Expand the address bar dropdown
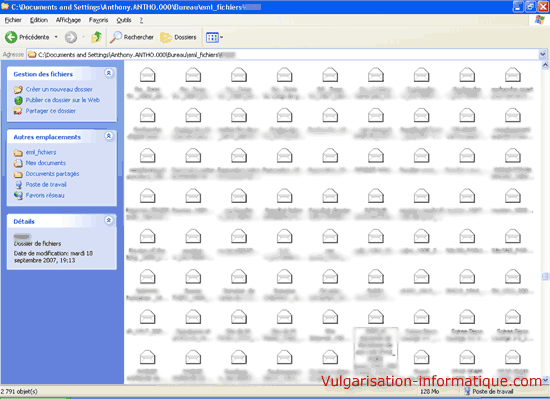The width and height of the screenshot is (550, 399). tap(542, 54)
